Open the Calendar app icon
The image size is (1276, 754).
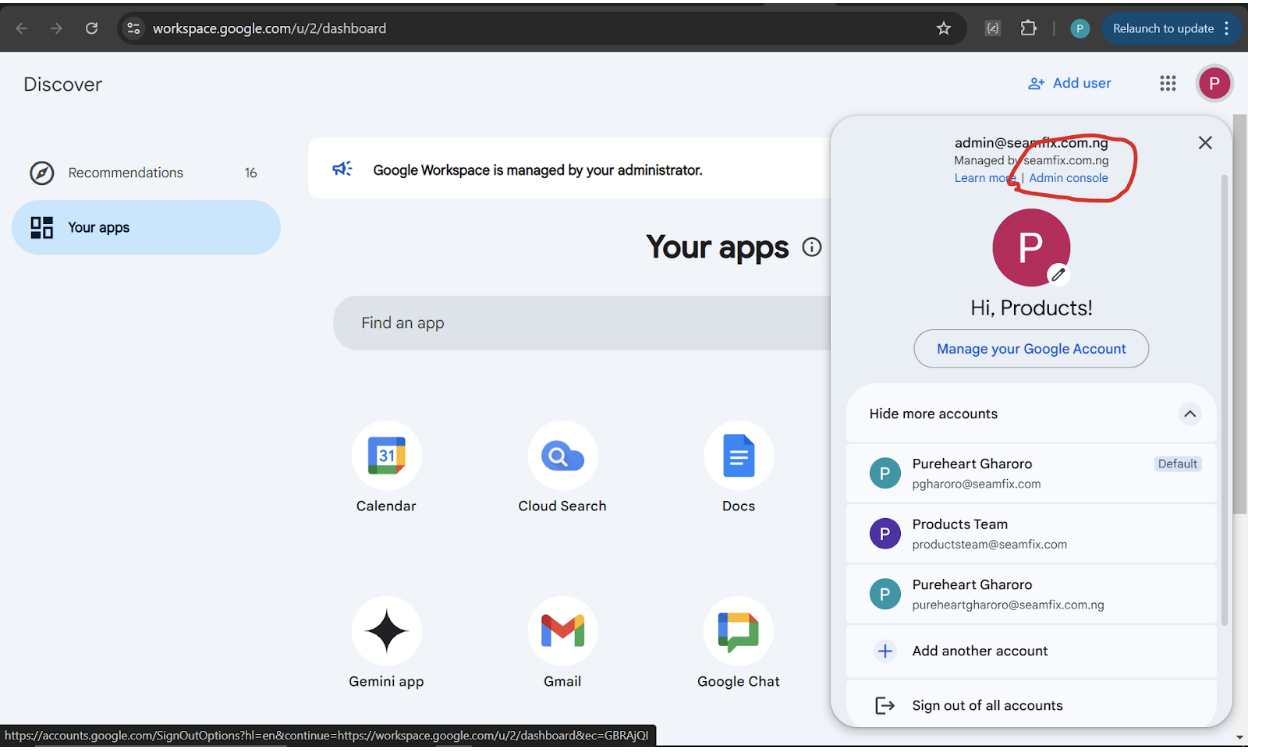tap(386, 456)
